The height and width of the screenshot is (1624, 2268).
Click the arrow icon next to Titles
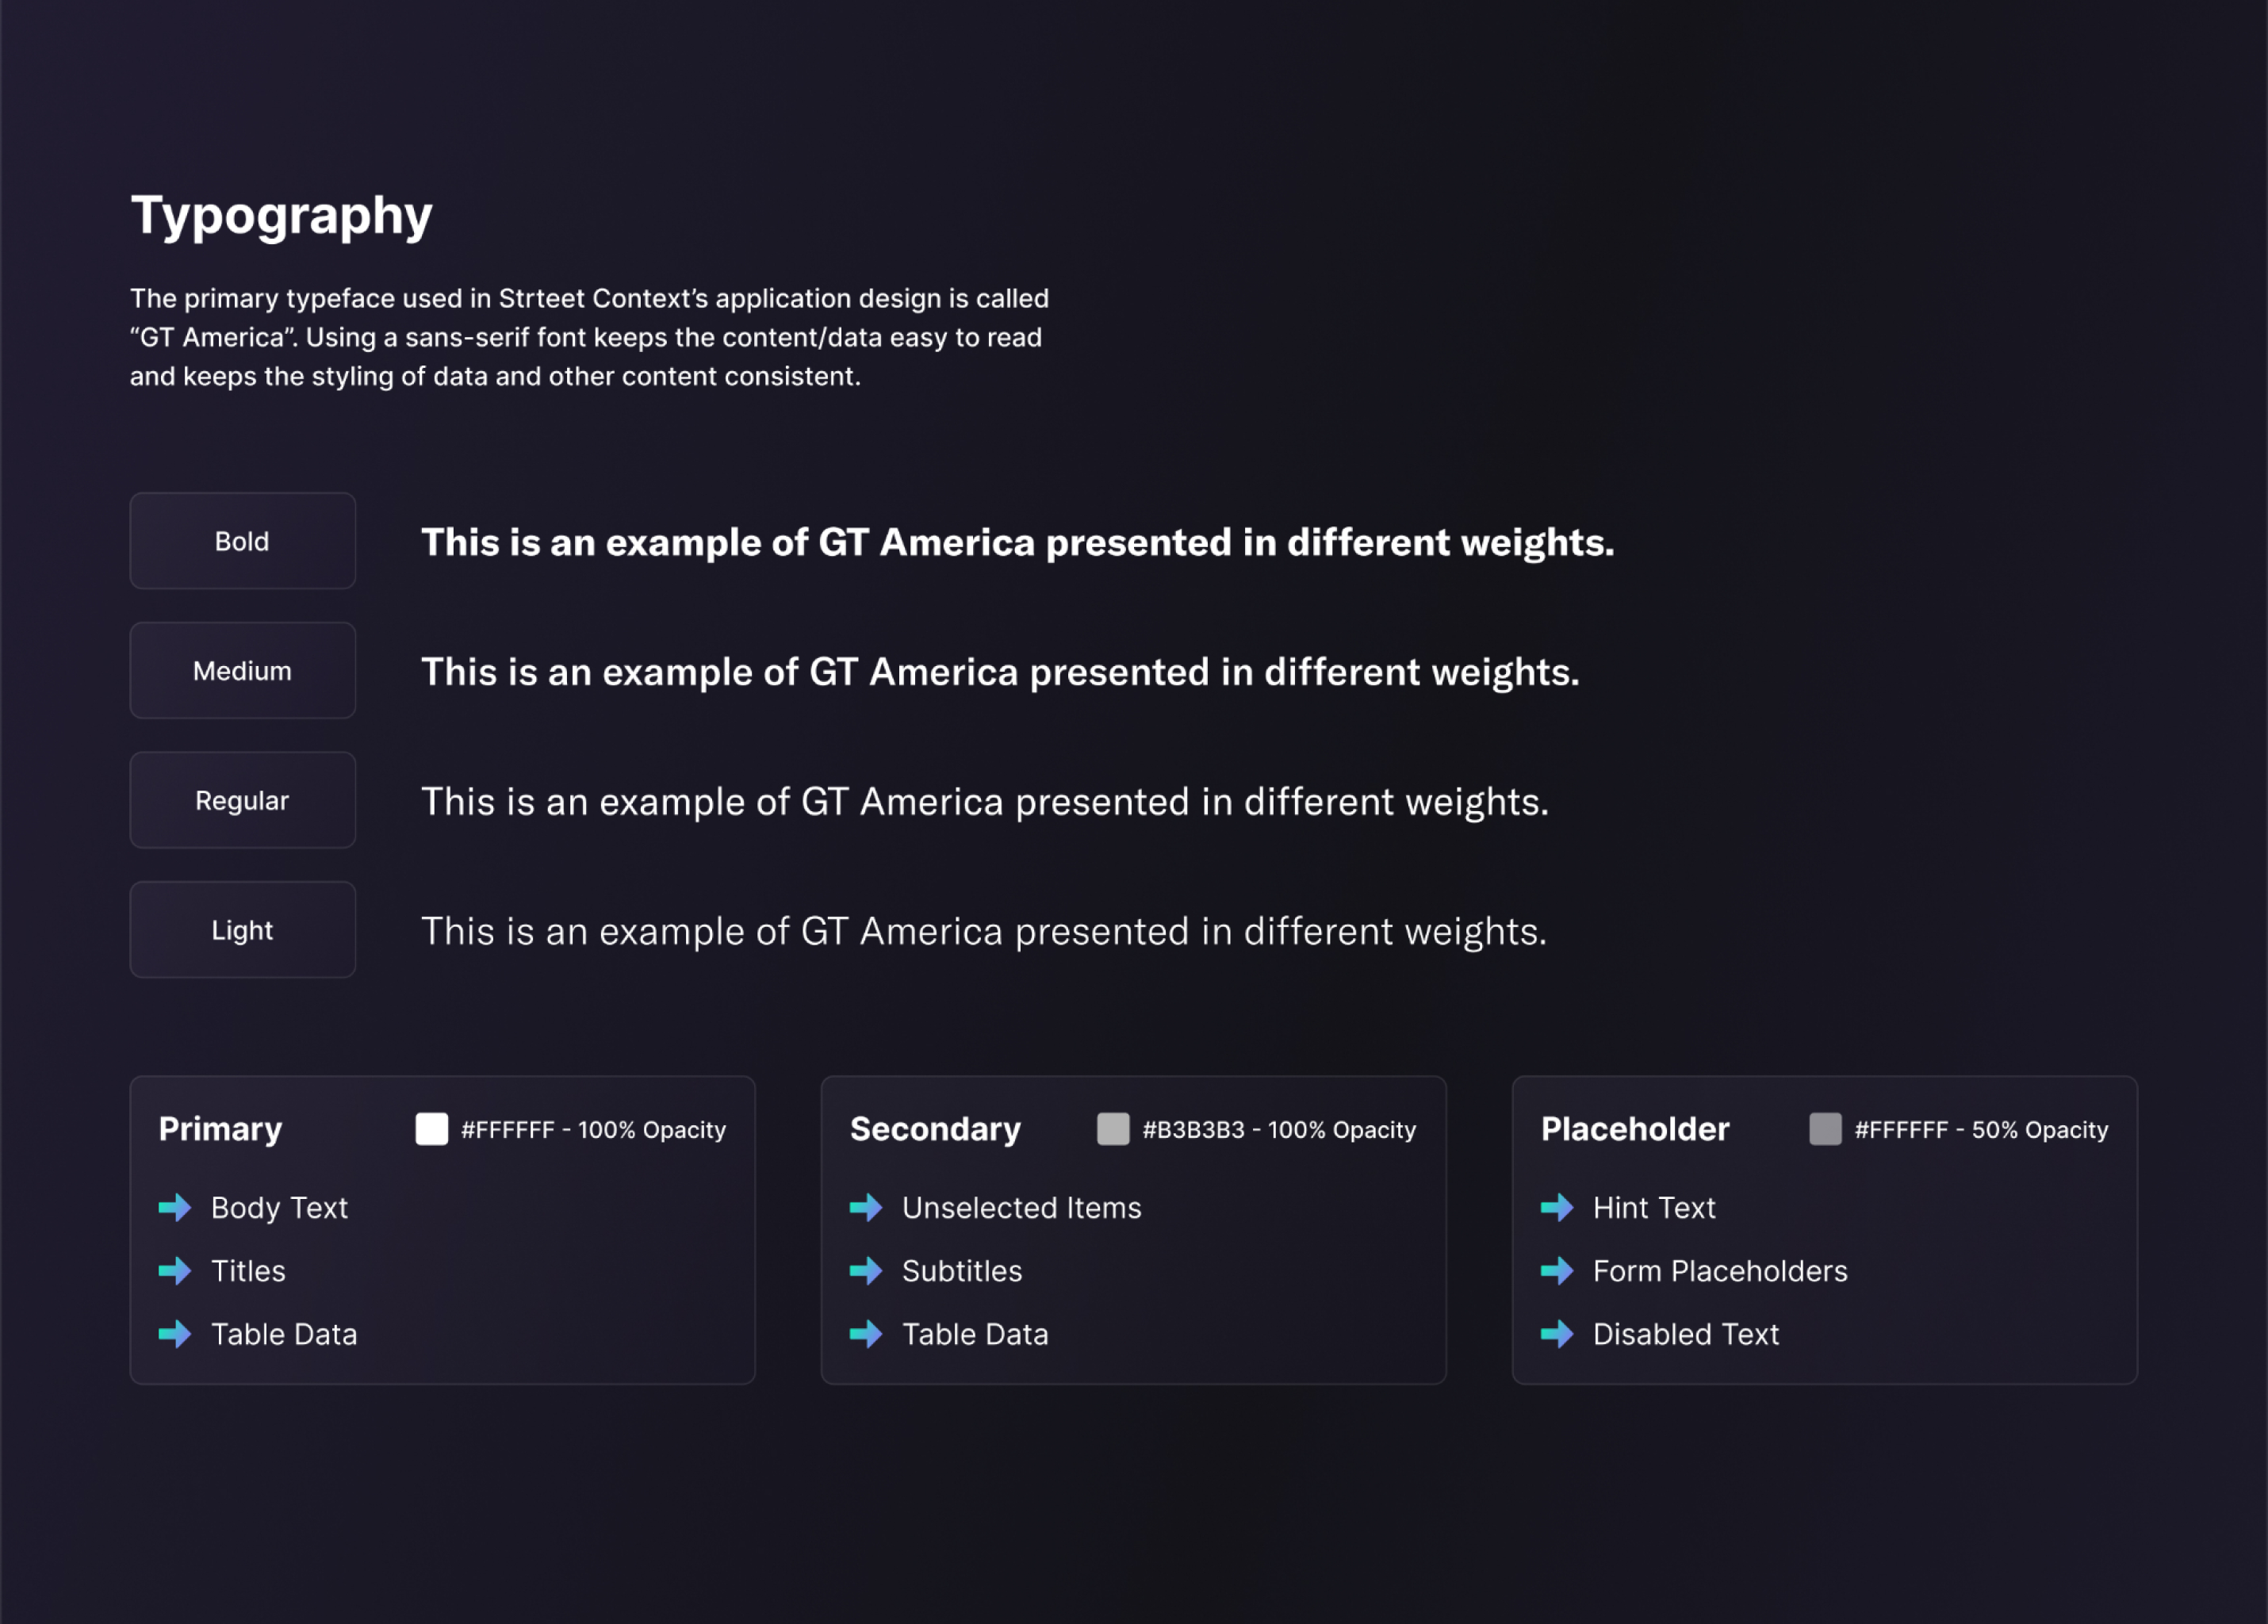pos(175,1271)
